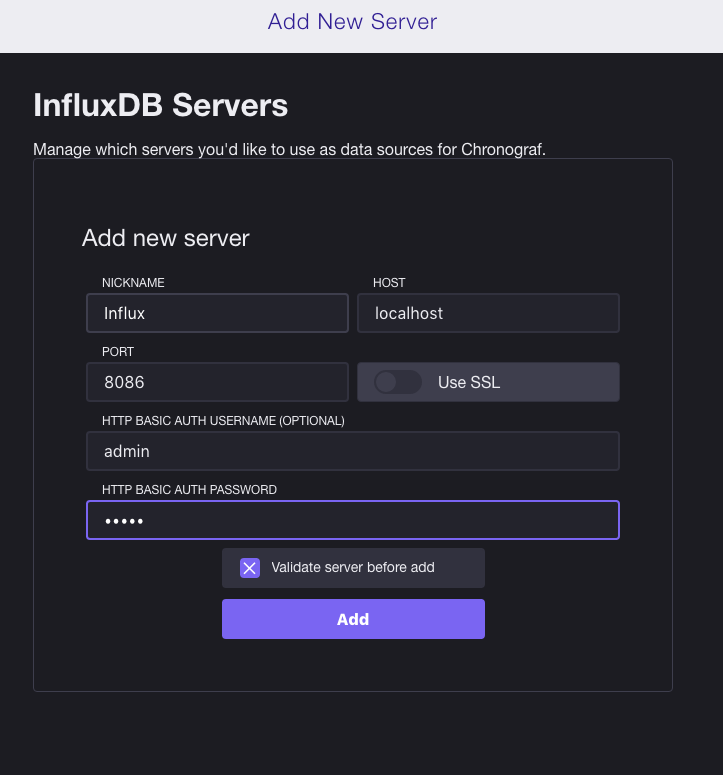Toggle the Use SSL switch

click(x=398, y=382)
